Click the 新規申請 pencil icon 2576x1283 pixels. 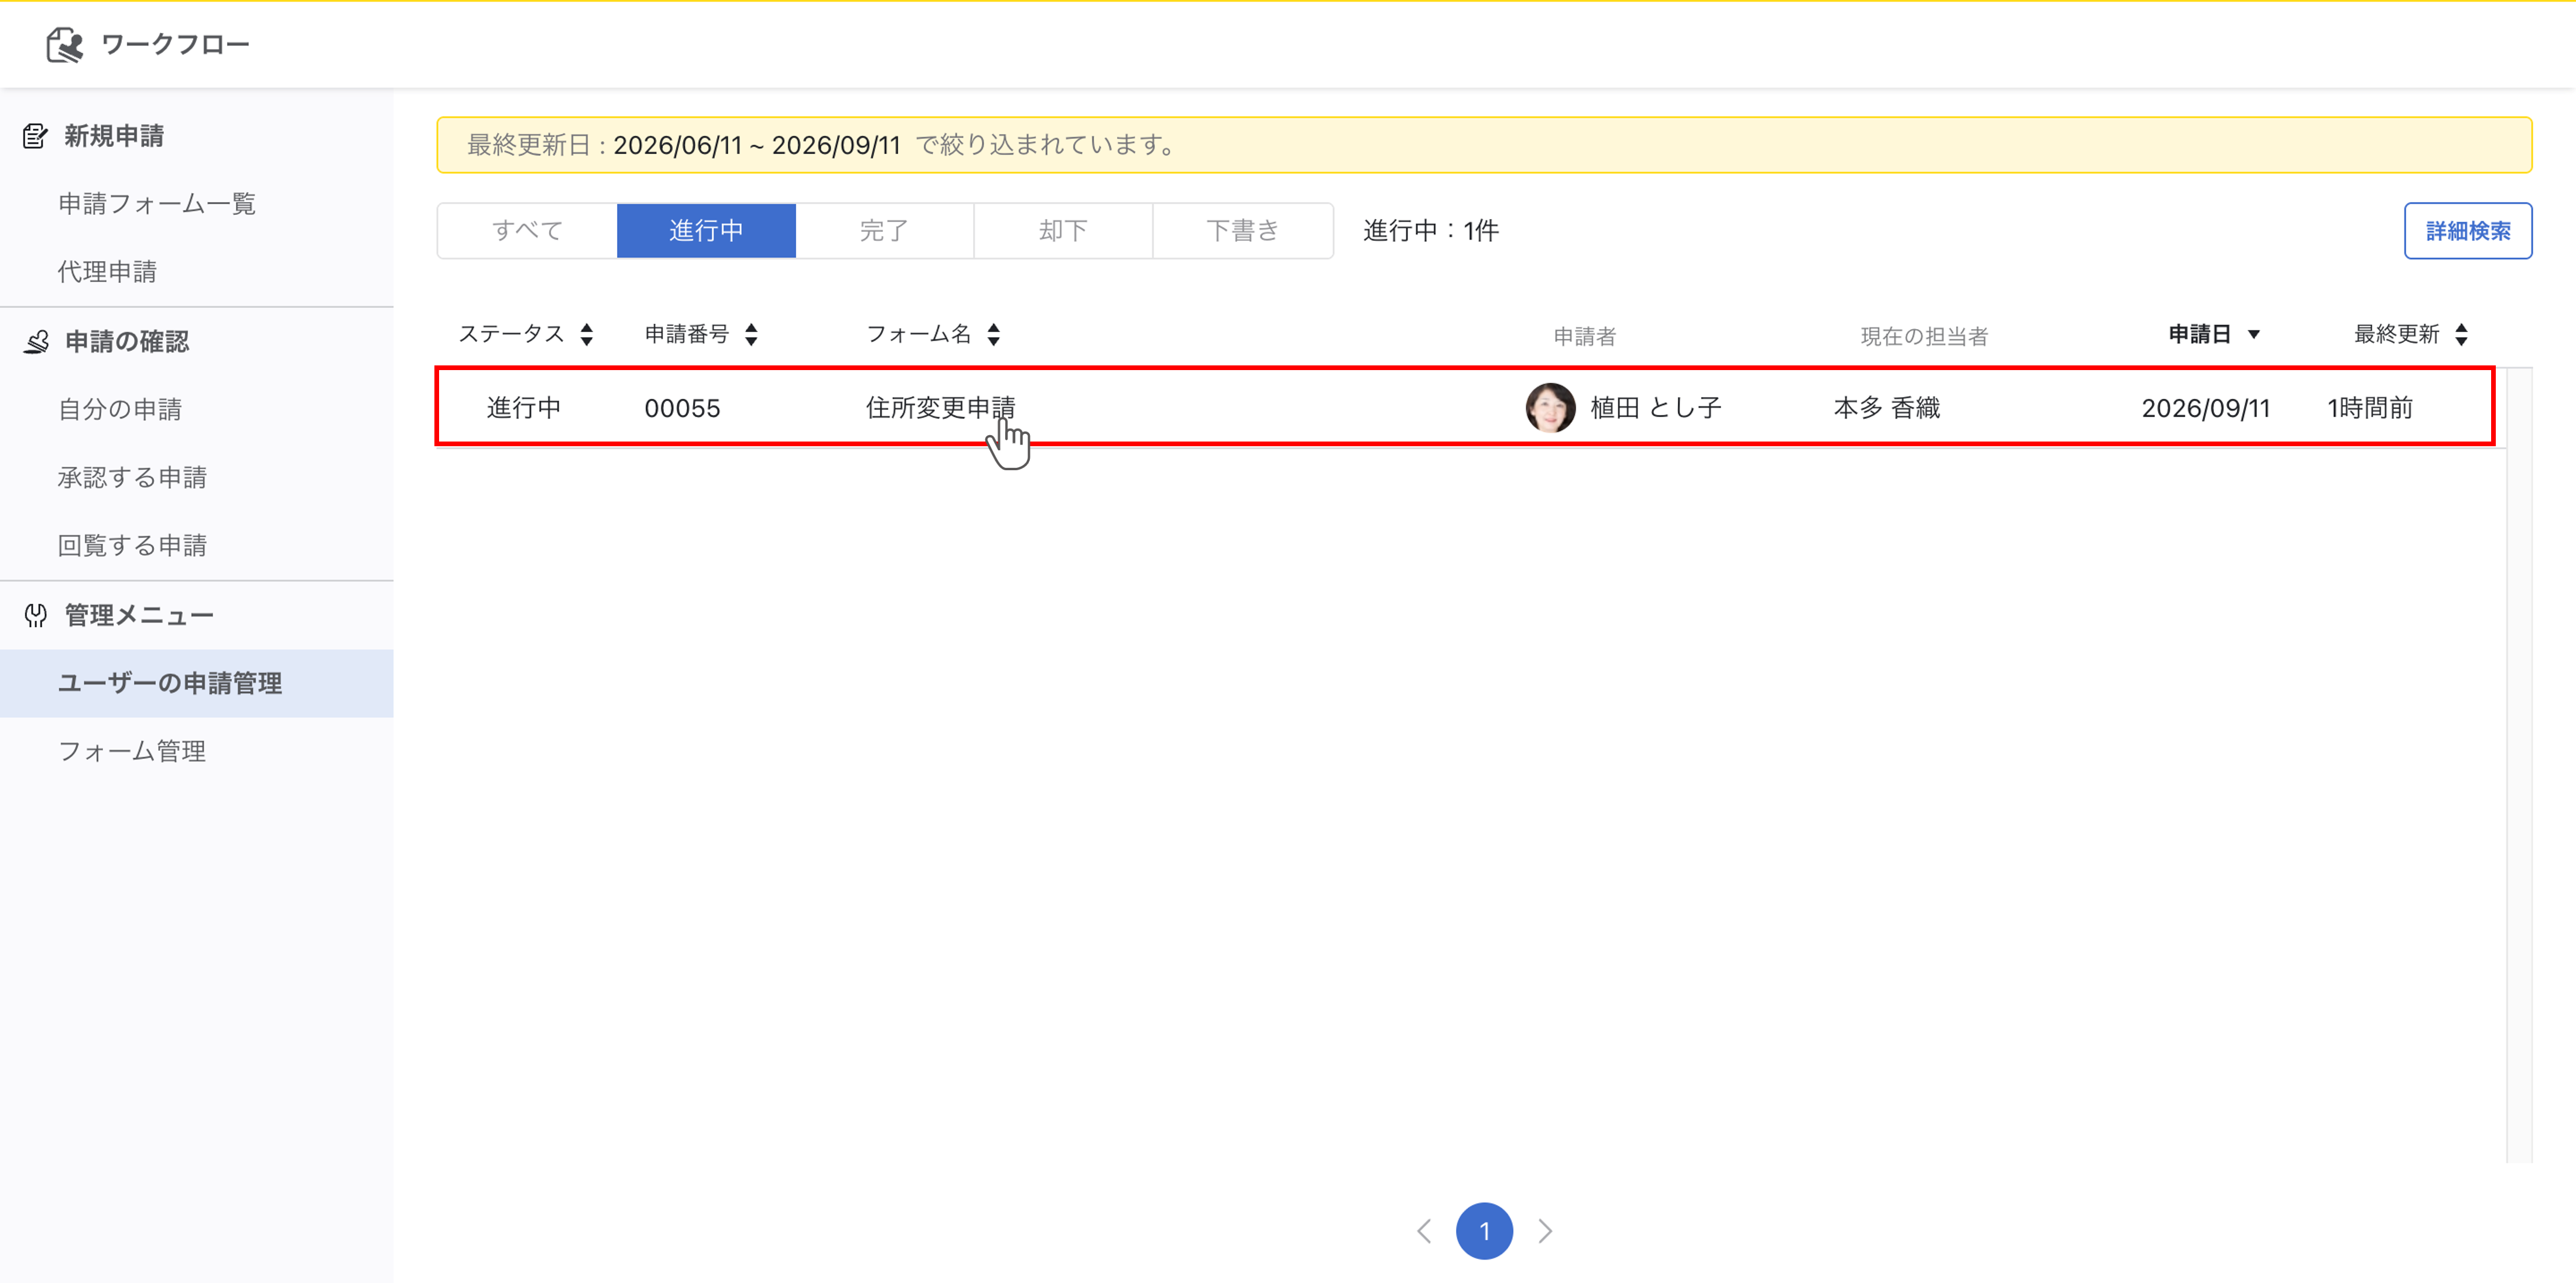[36, 136]
